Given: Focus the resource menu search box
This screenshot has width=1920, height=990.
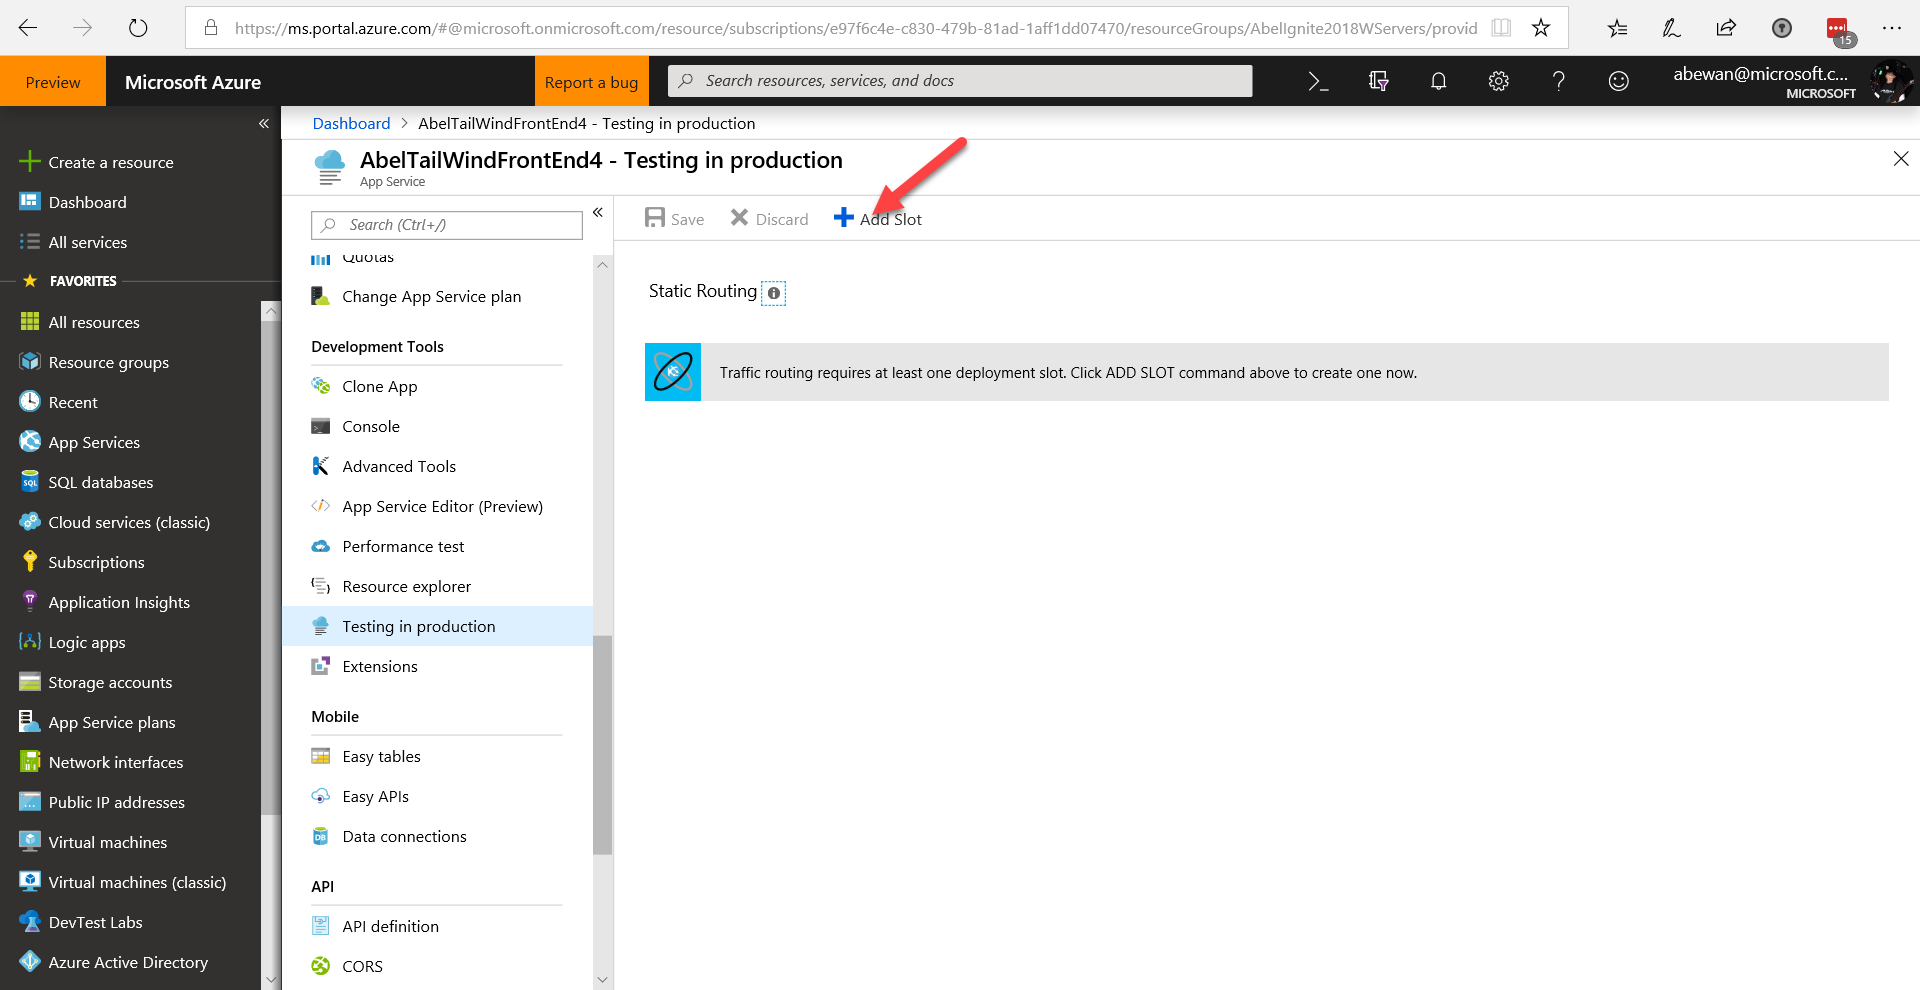Looking at the screenshot, I should pos(447,225).
